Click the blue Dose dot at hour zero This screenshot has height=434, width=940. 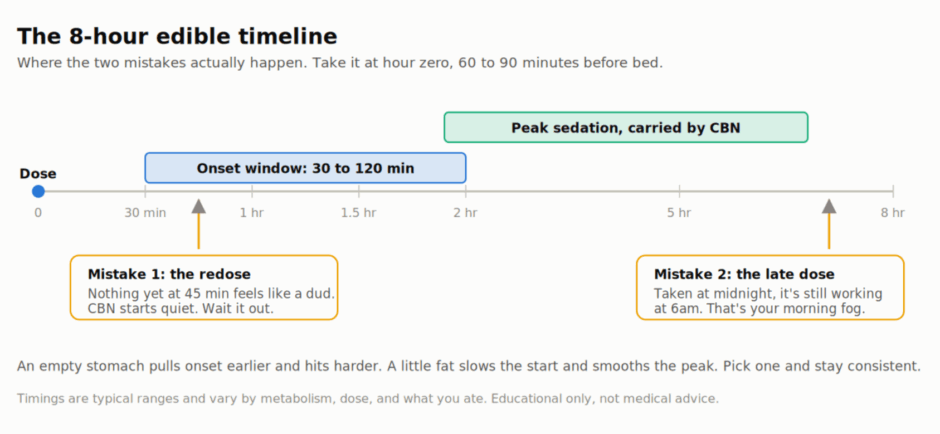[x=38, y=191]
